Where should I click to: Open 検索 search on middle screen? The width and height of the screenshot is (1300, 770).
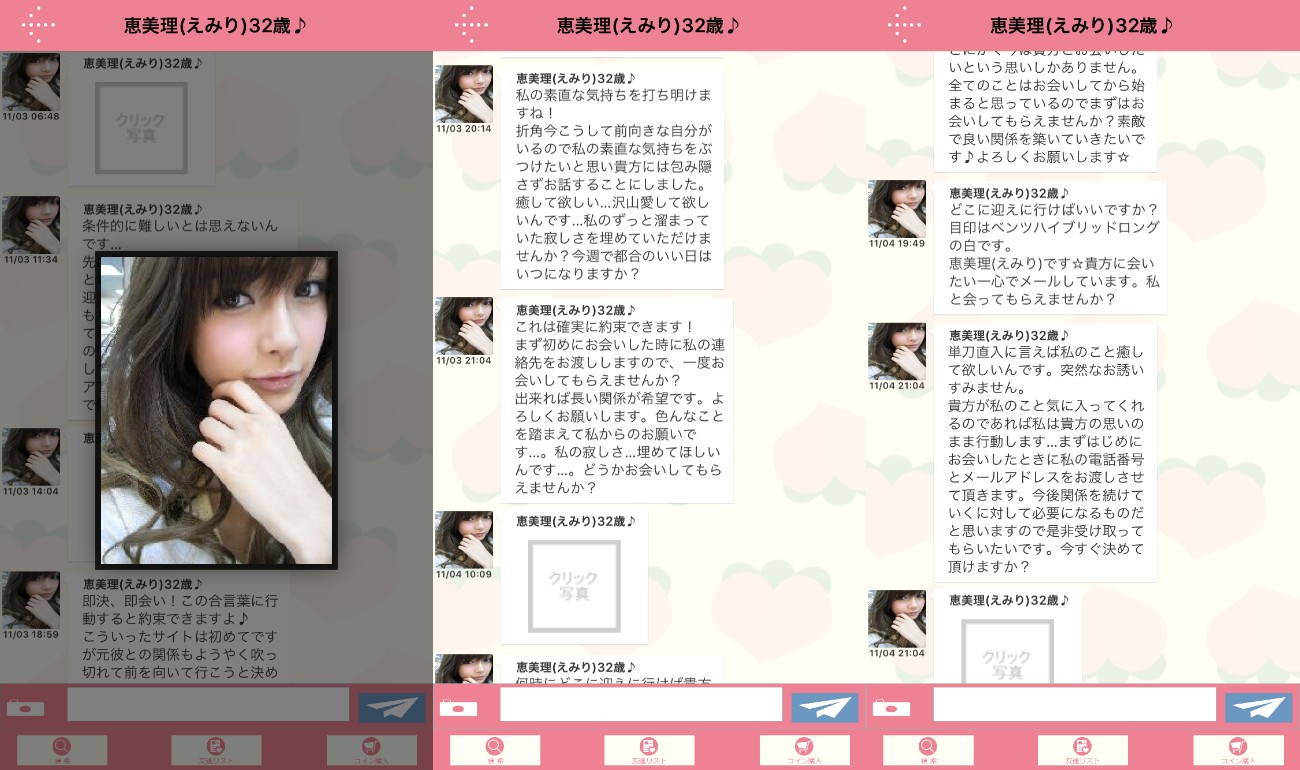495,750
